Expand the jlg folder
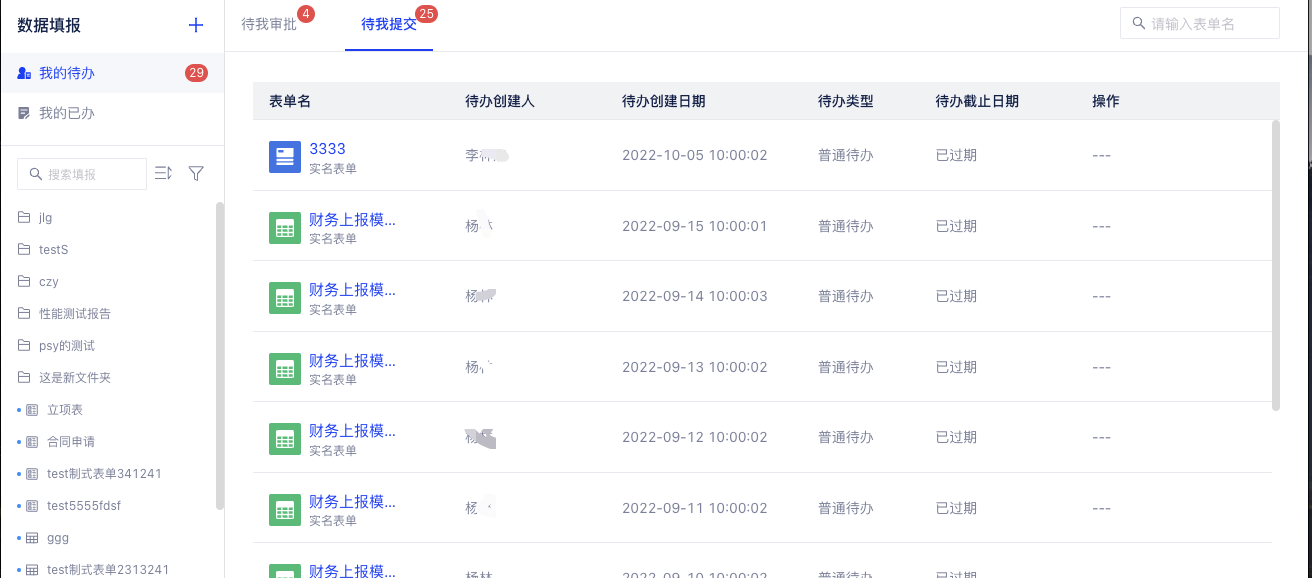Screen dimensions: 1312x578 tap(45, 218)
